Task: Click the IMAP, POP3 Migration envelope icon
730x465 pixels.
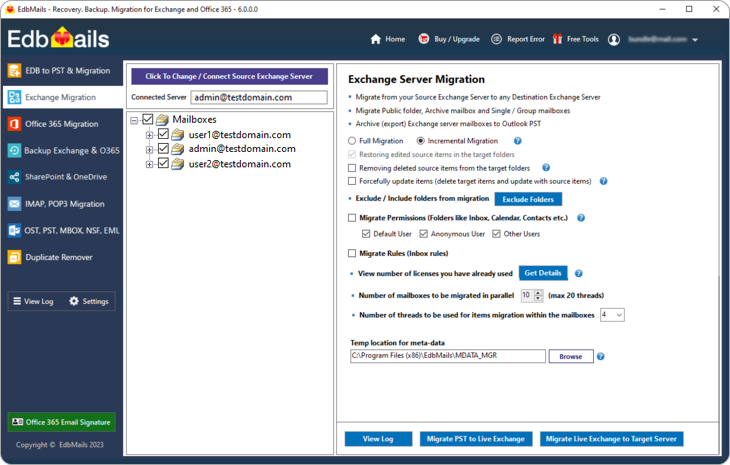Action: [14, 204]
